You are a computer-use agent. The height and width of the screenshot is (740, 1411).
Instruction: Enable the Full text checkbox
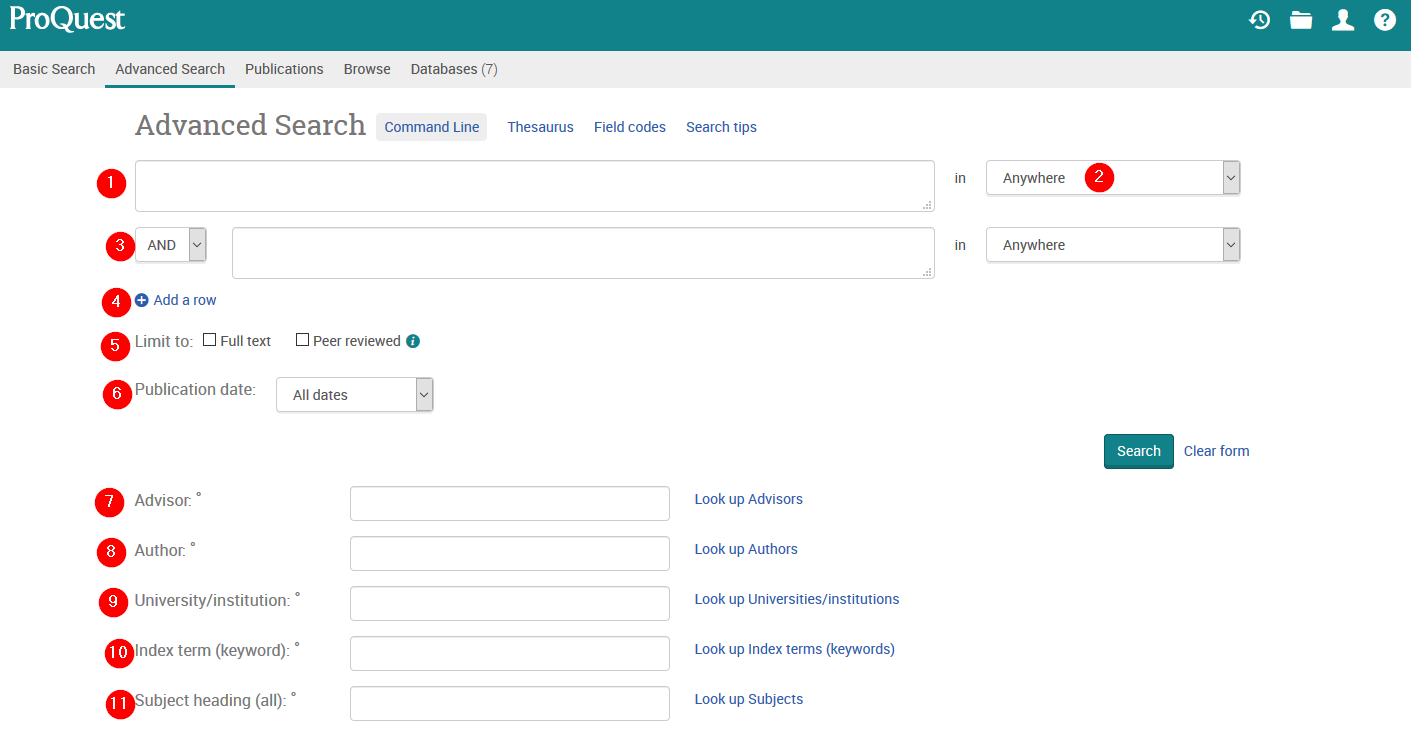[210, 340]
